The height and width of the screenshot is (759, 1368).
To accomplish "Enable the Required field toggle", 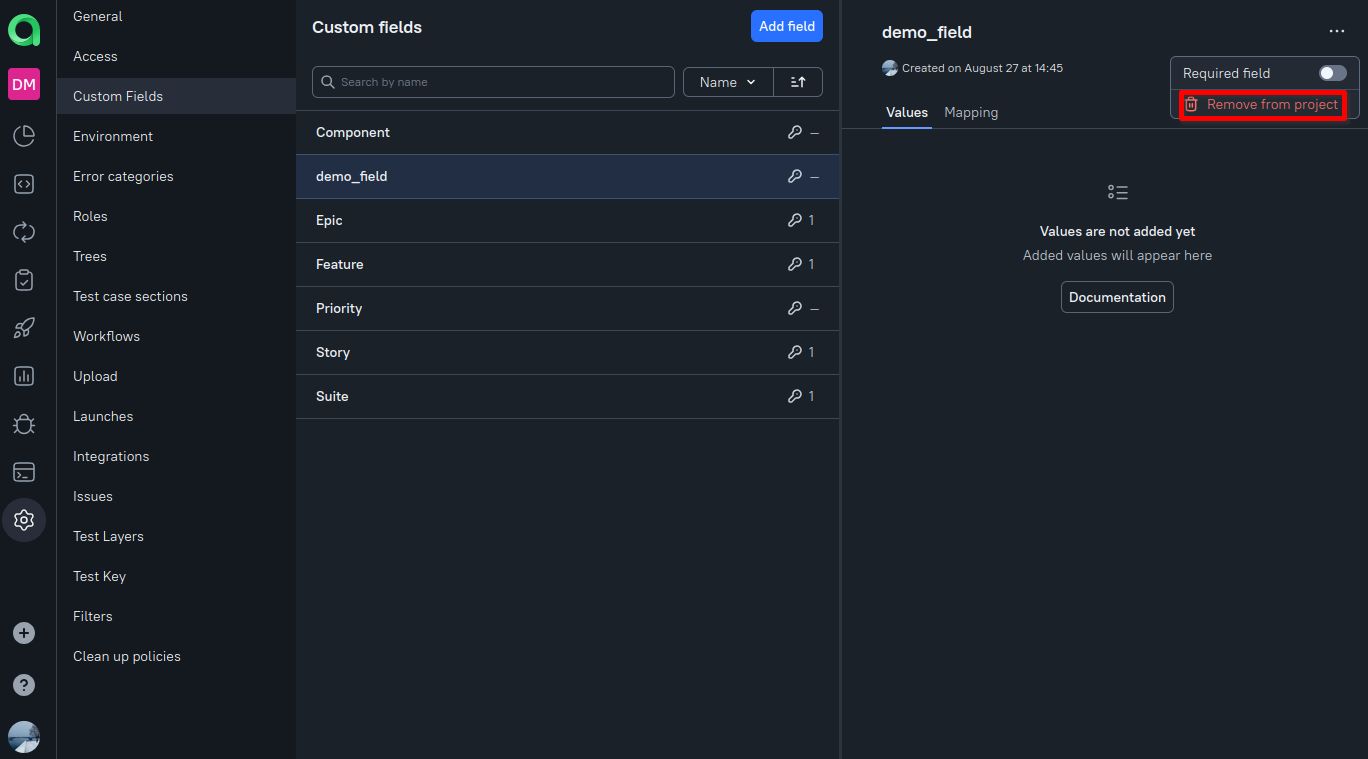I will 1332,72.
